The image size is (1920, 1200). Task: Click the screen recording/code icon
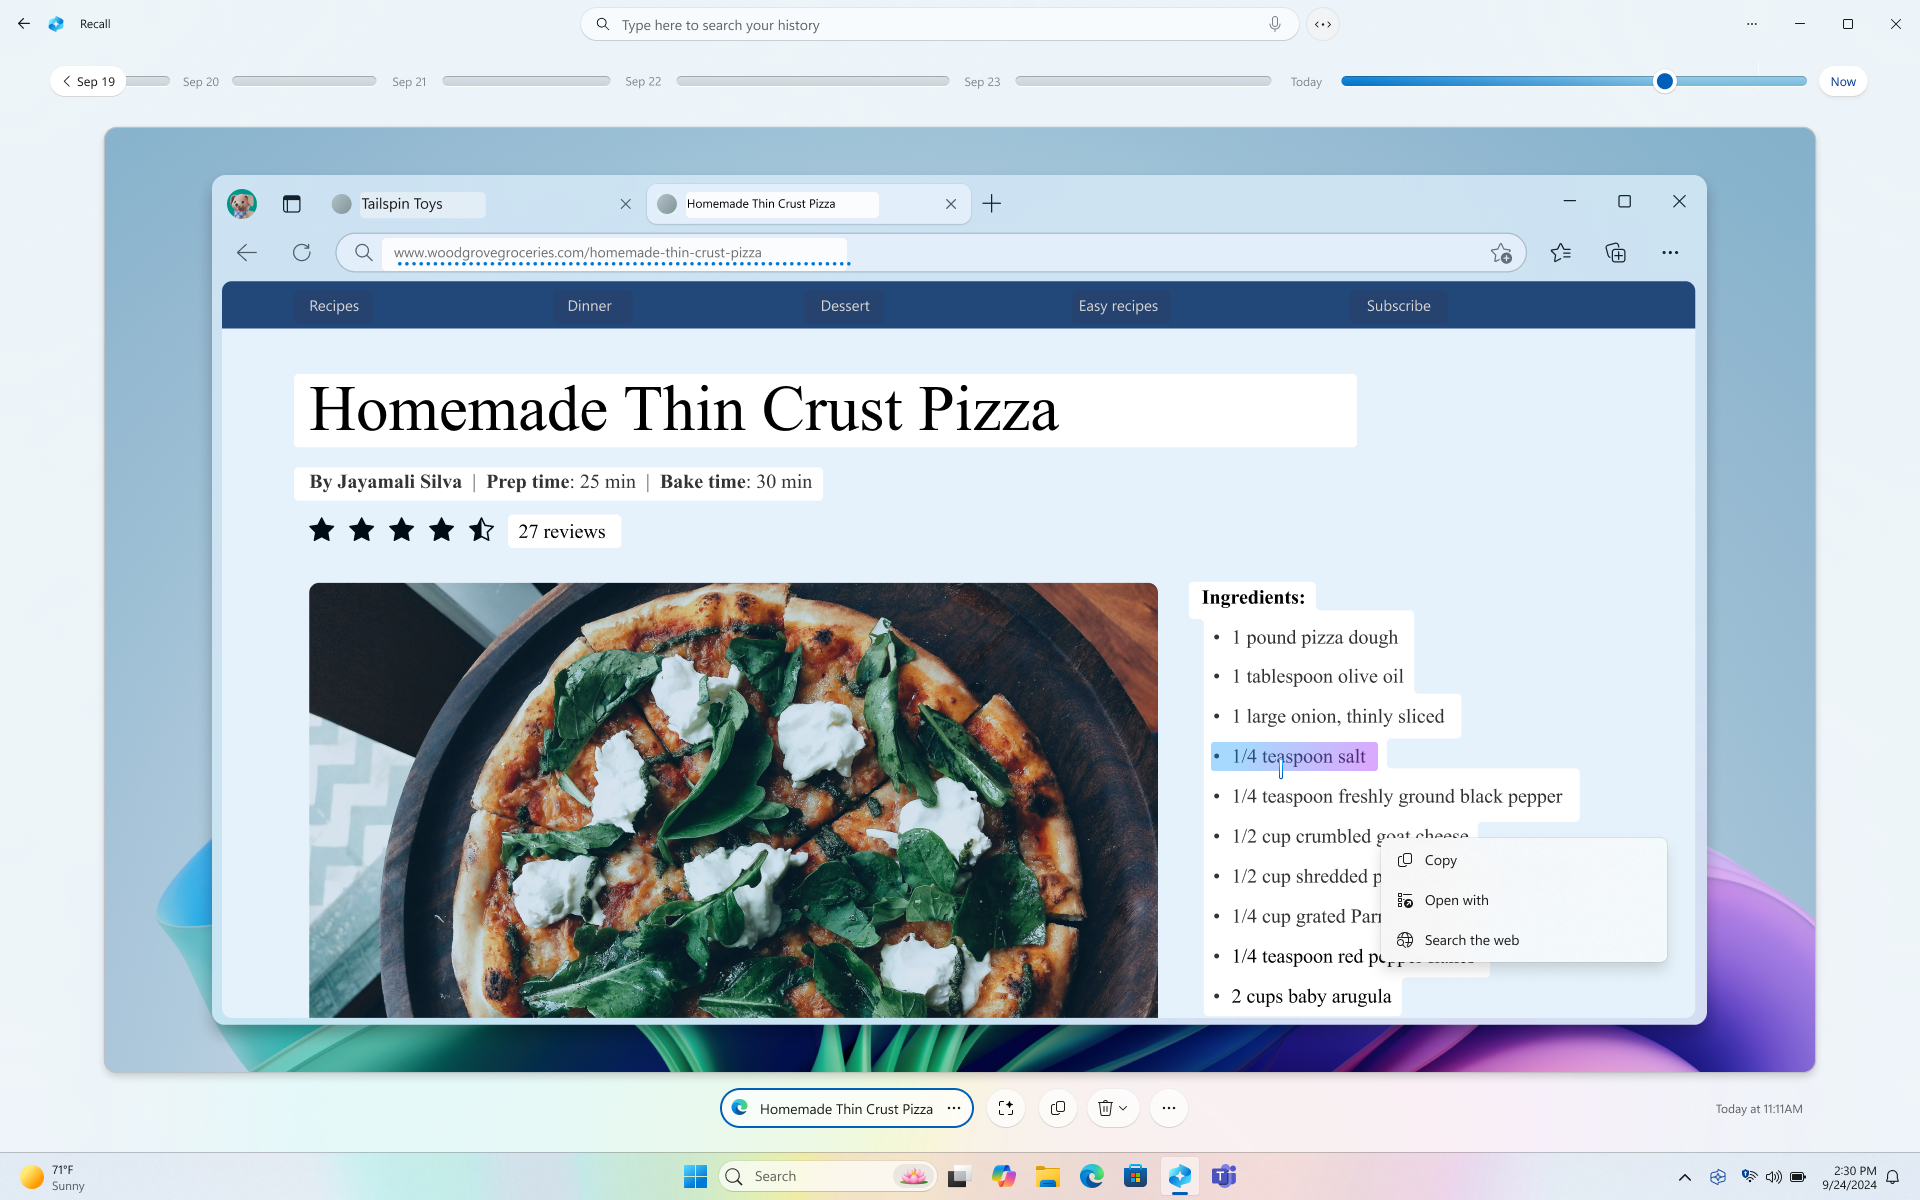[1323, 24]
